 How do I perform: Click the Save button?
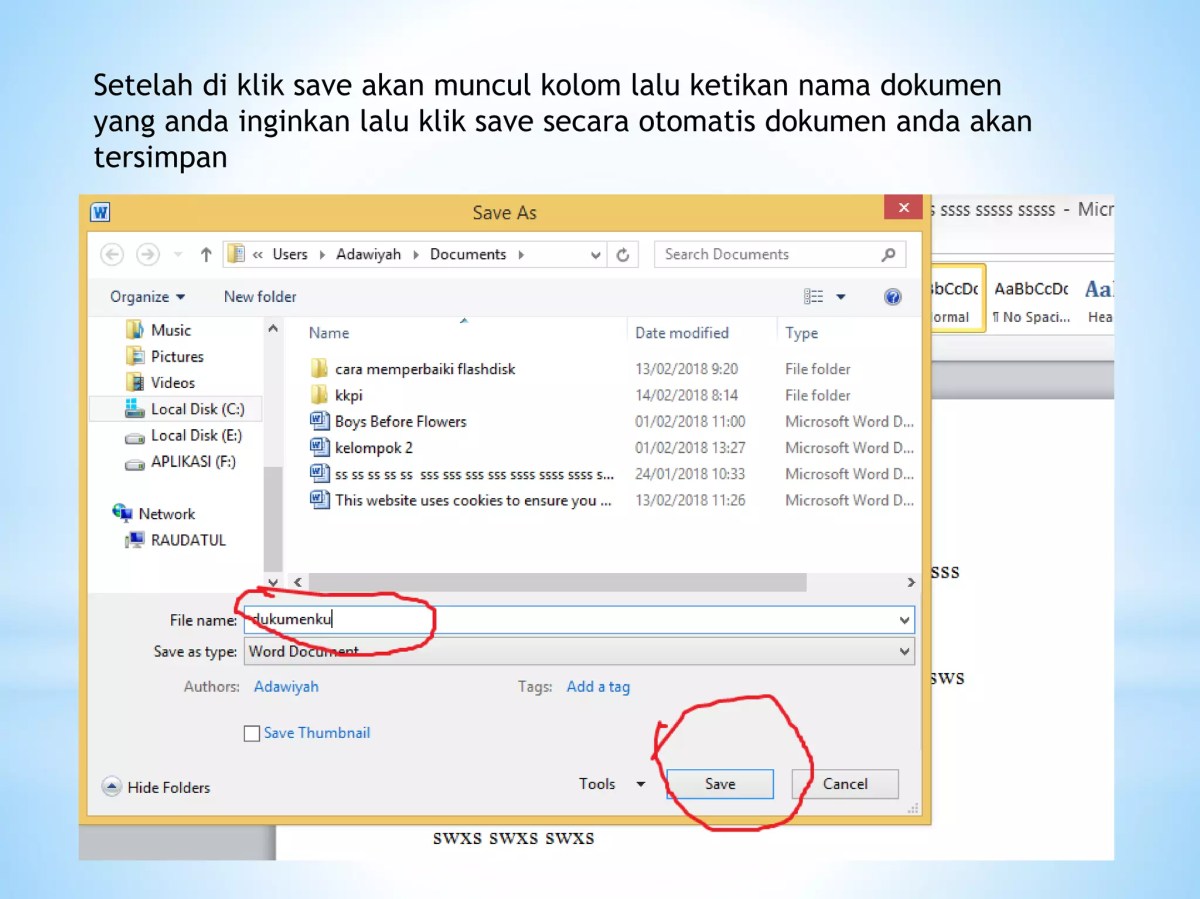[719, 784]
